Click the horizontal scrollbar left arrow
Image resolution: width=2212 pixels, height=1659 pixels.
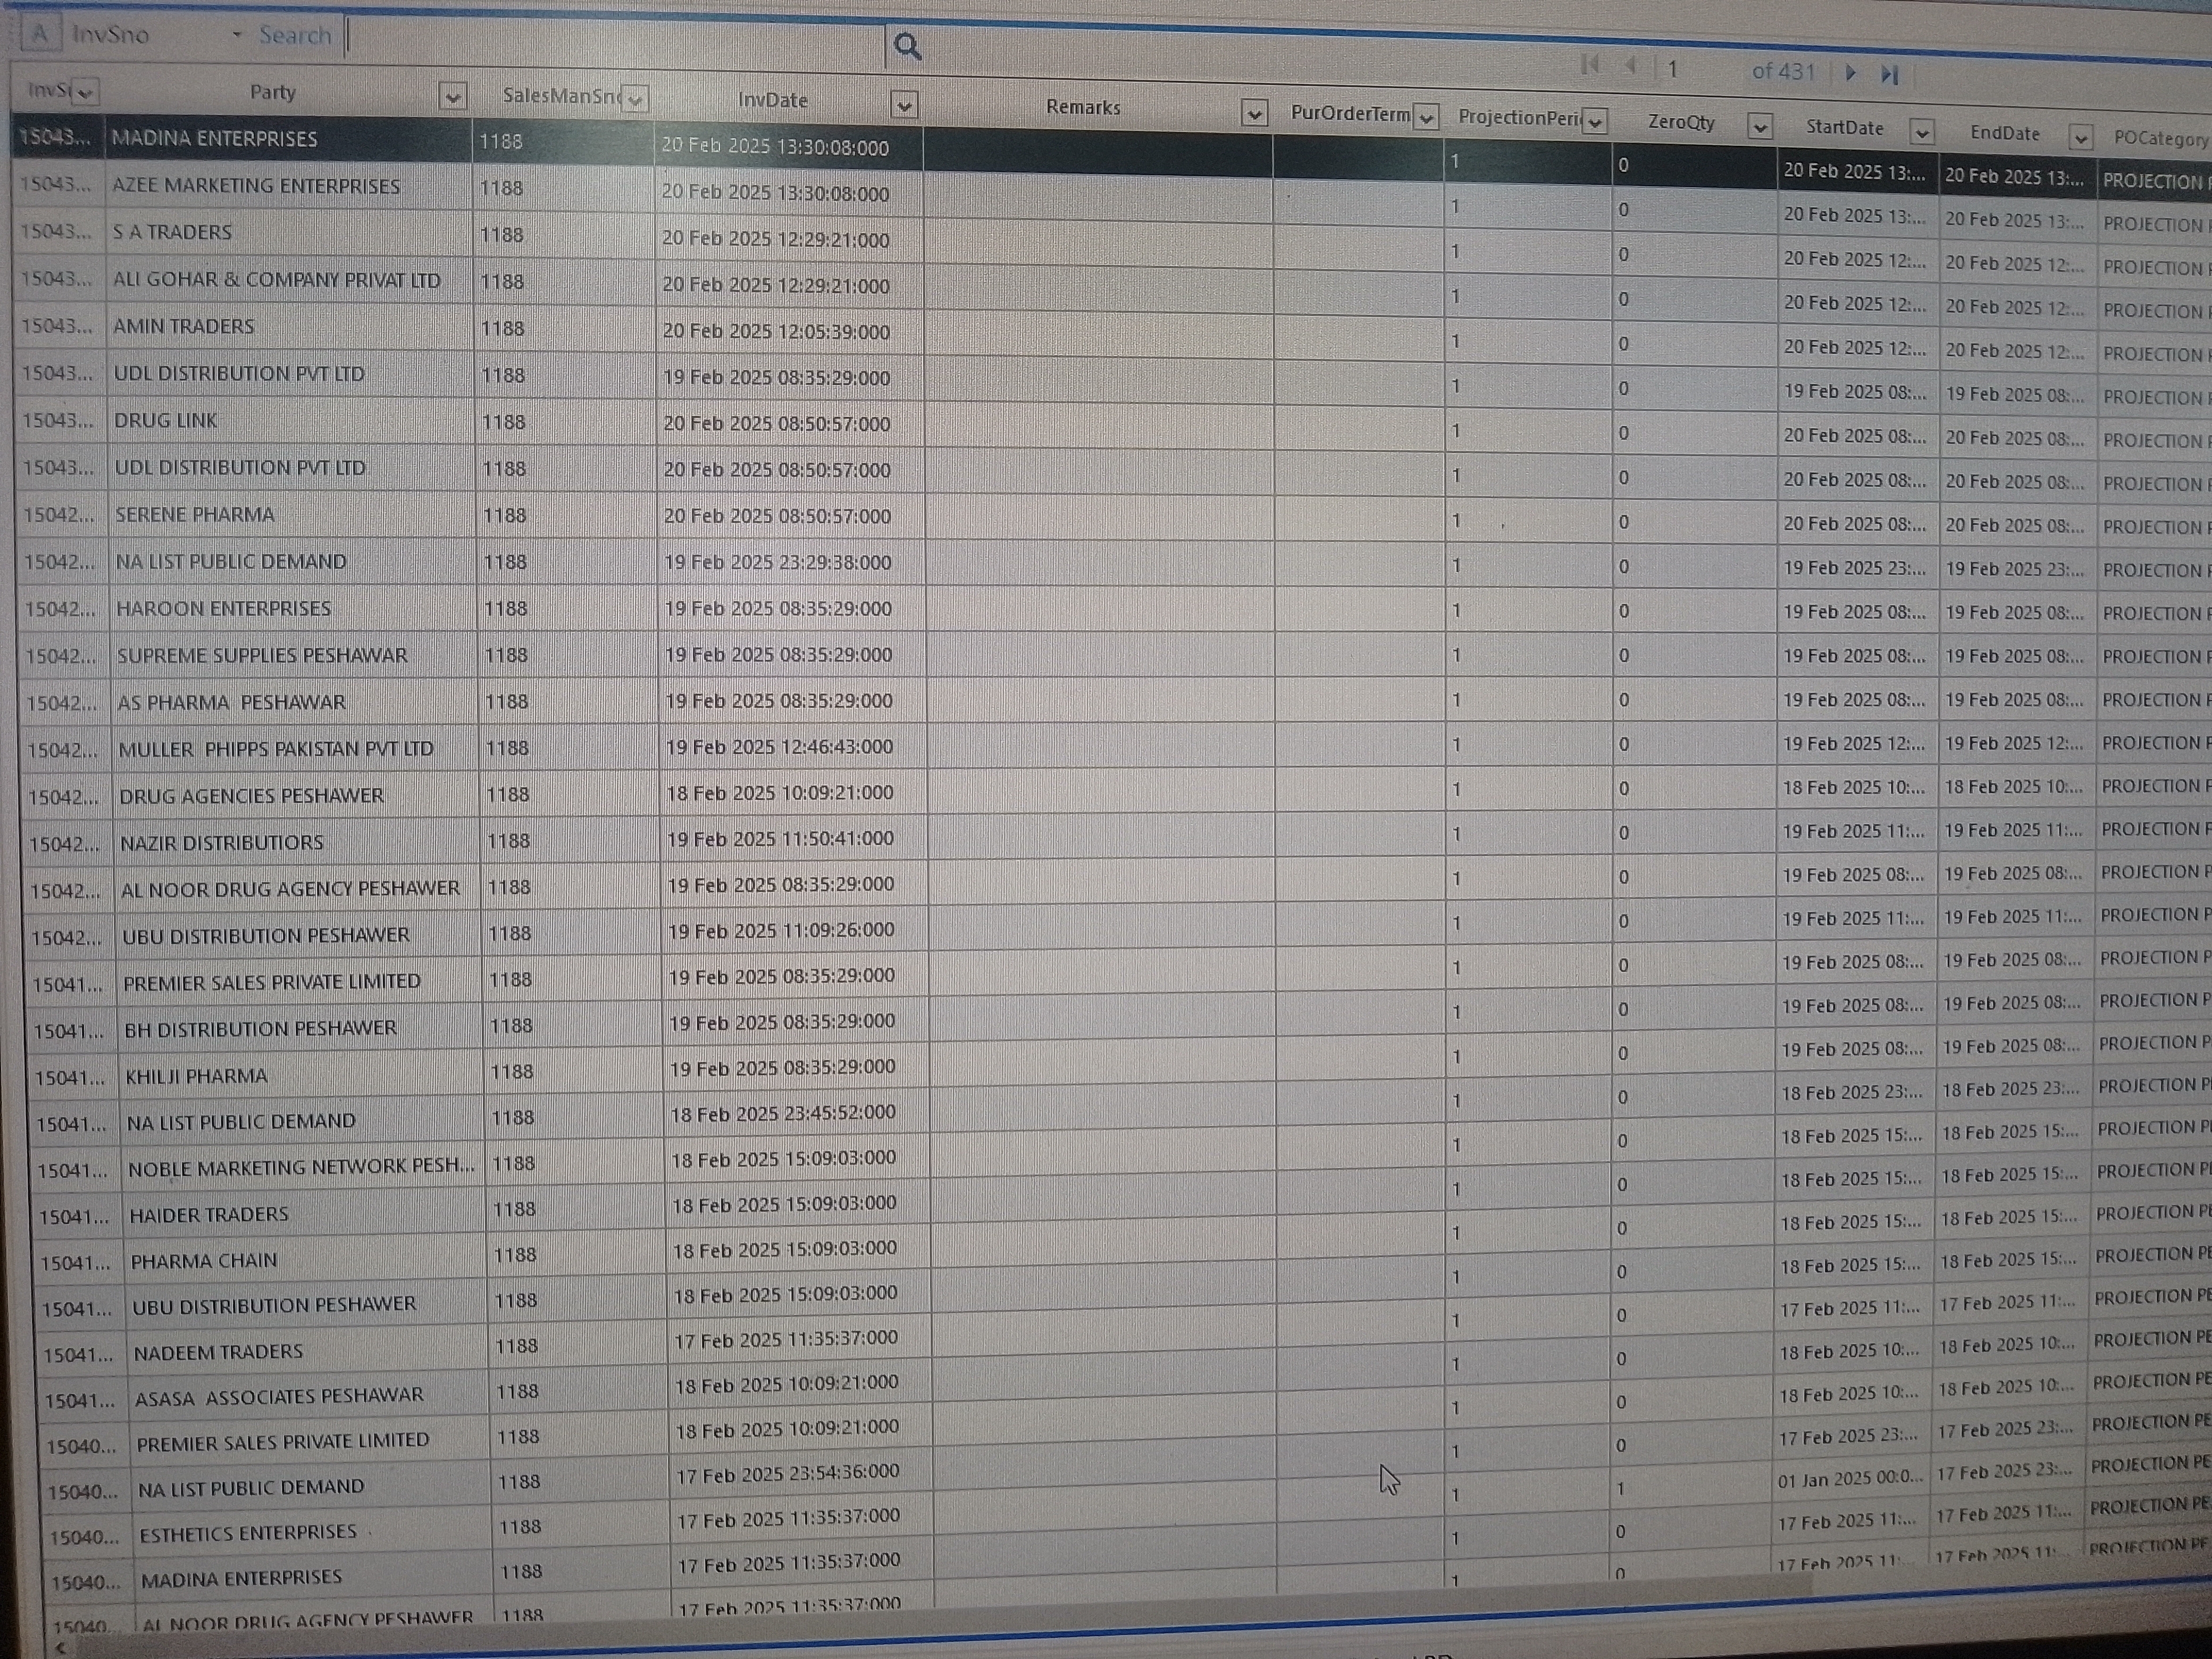(x=62, y=1647)
